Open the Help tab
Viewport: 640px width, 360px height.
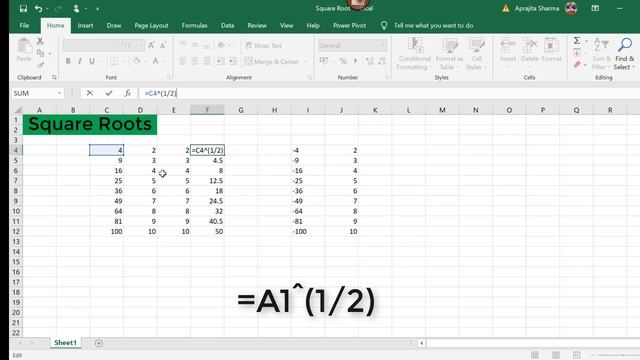pyautogui.click(x=313, y=25)
